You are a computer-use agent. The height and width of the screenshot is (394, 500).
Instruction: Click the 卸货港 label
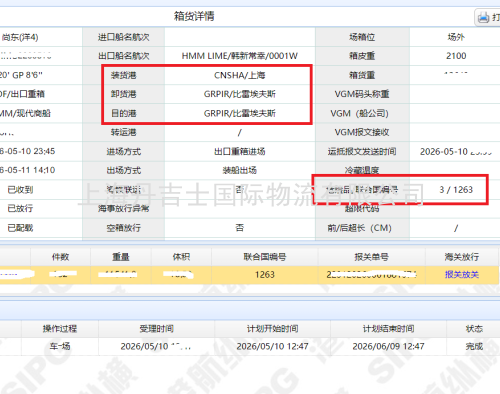[x=124, y=94]
